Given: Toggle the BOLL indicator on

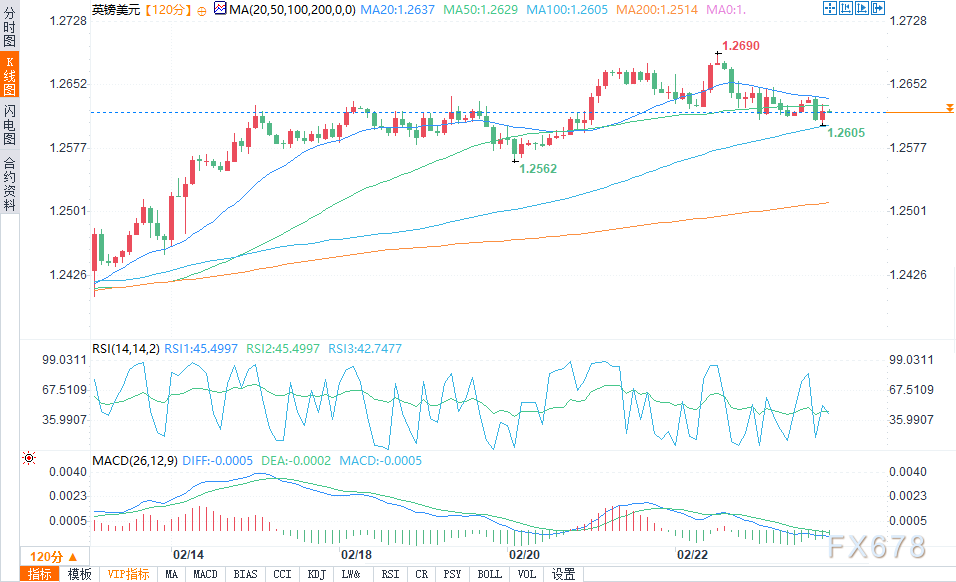Looking at the screenshot, I should pos(488,574).
